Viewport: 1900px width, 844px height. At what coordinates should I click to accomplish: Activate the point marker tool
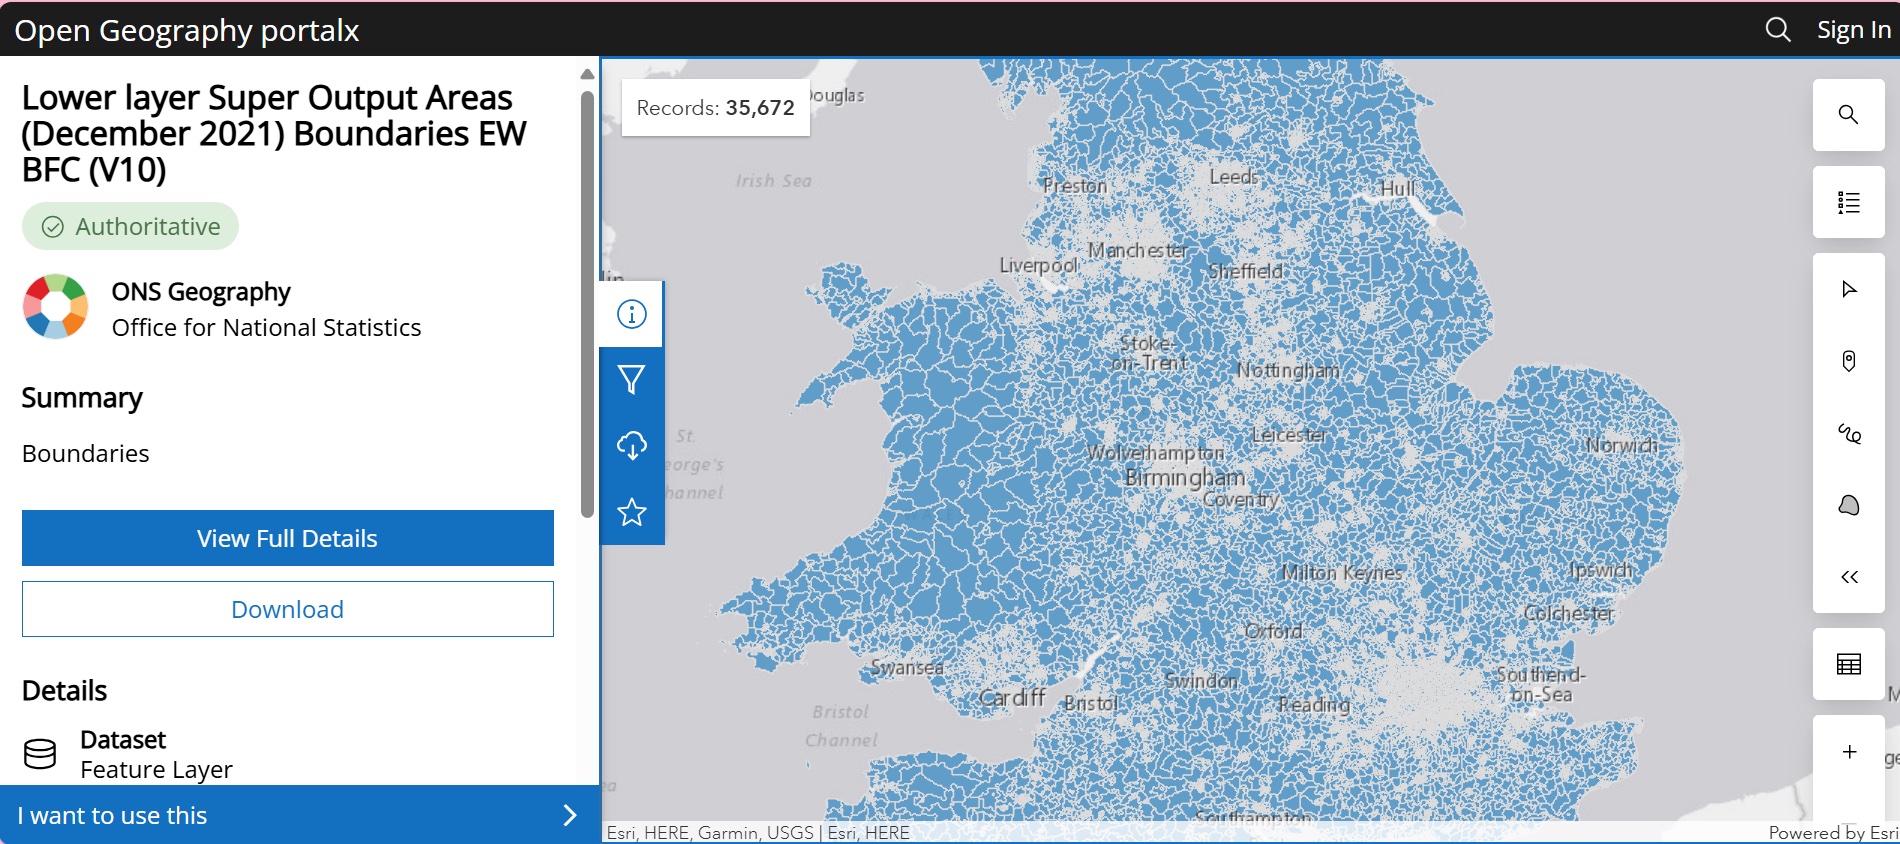click(1848, 361)
